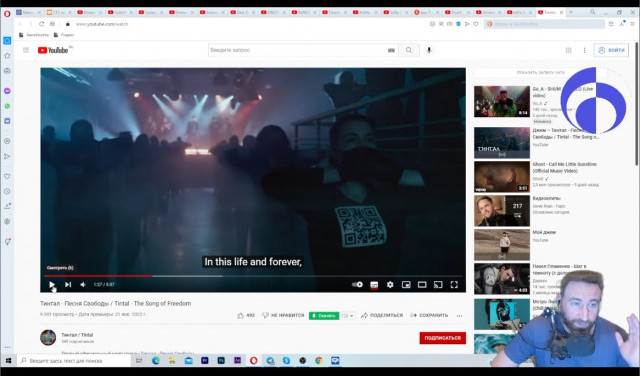Image resolution: width=640 pixels, height=376 pixels.
Task: Enter fullscreen mode in the player
Action: [x=454, y=285]
